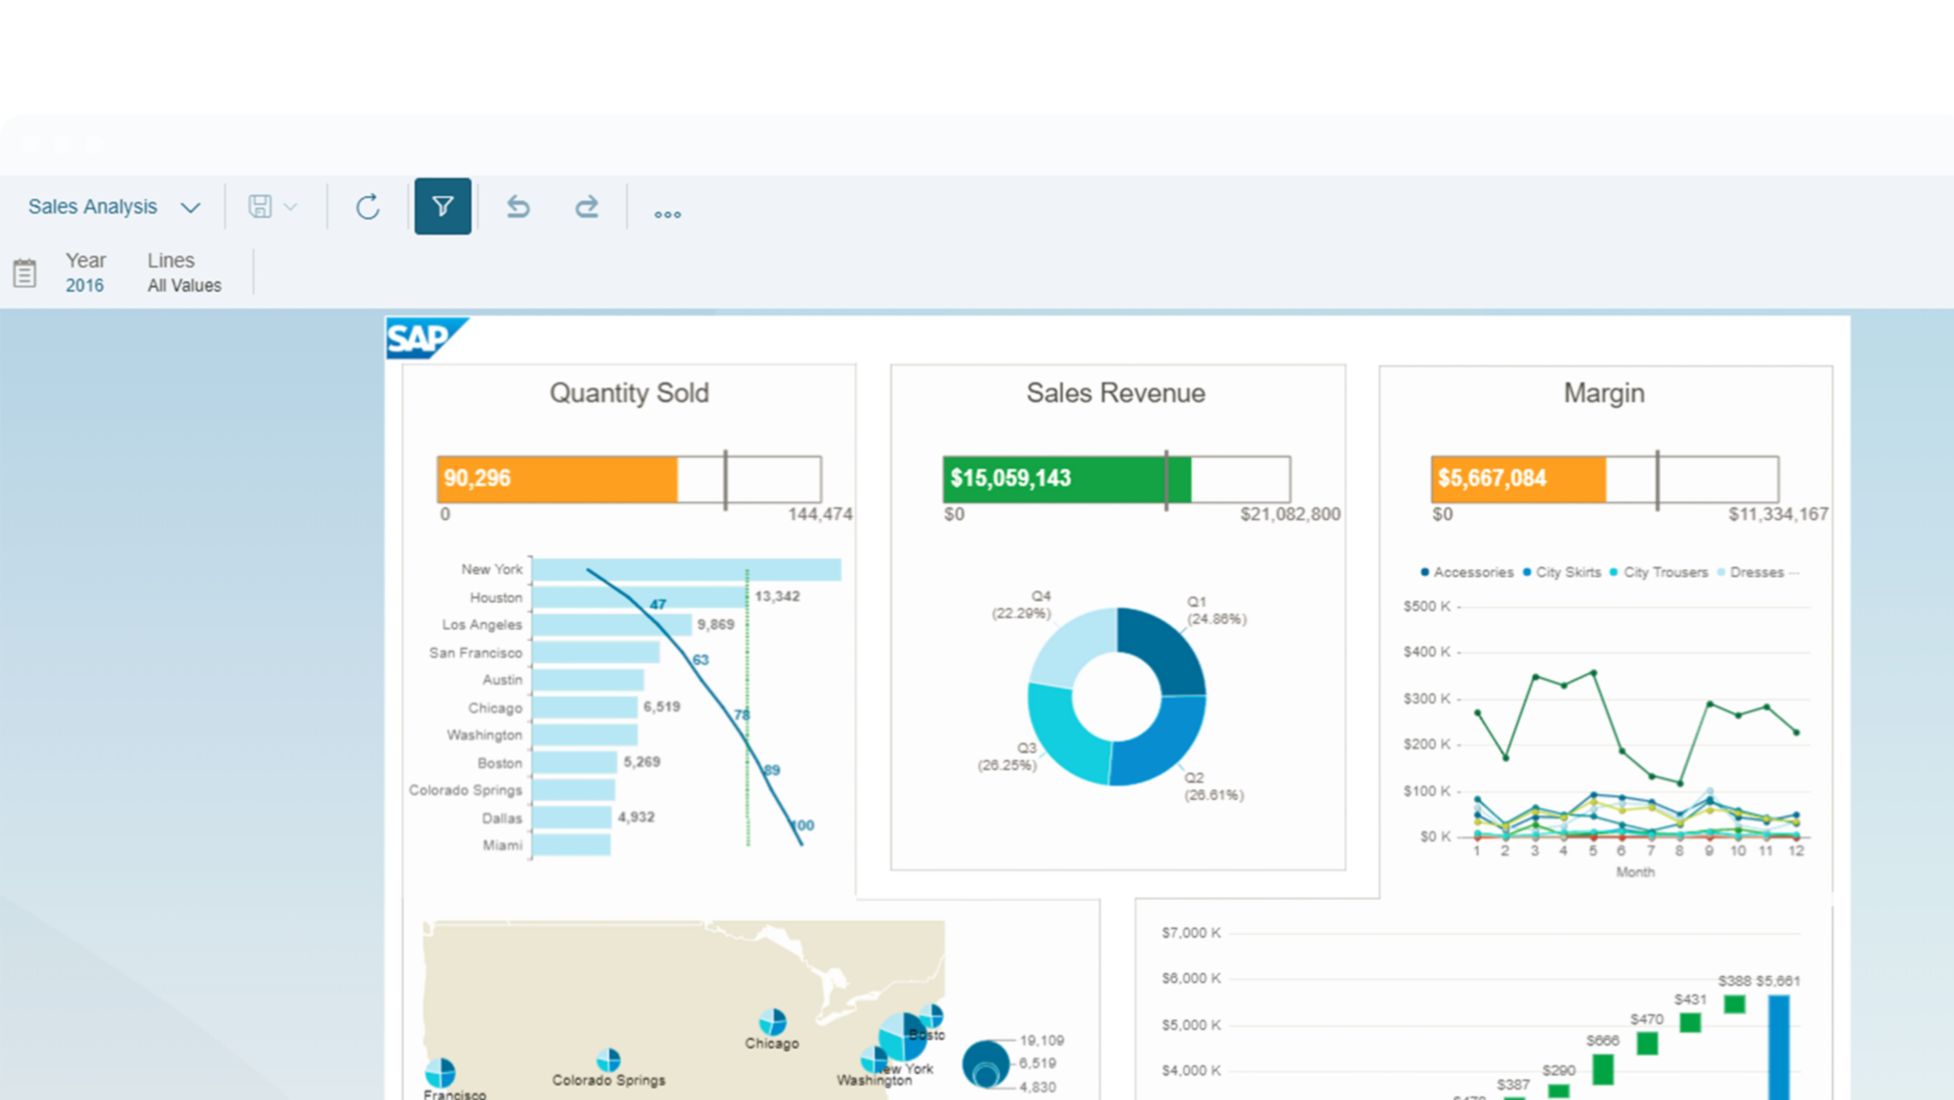Click the undo arrow icon
This screenshot has height=1100, width=1954.
[x=518, y=207]
